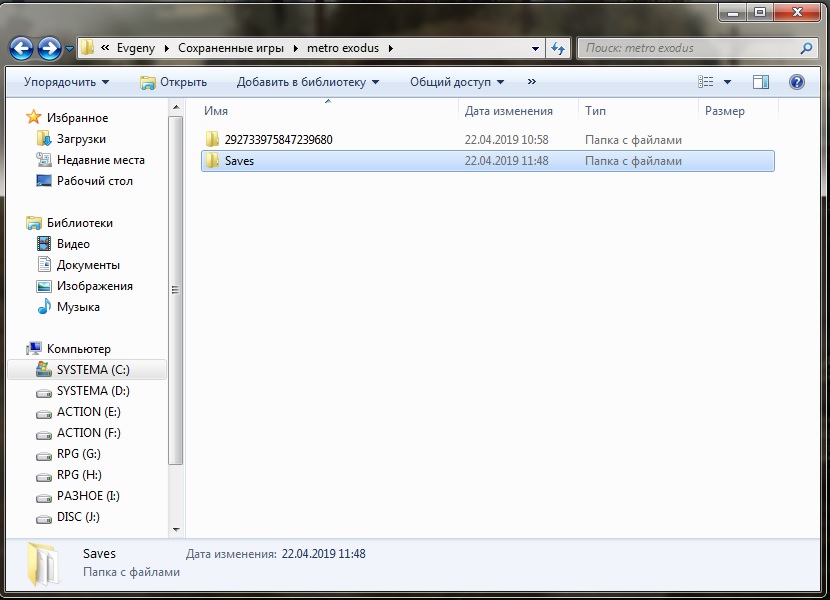Open Help with the question mark icon
The width and height of the screenshot is (830, 600).
point(797,82)
